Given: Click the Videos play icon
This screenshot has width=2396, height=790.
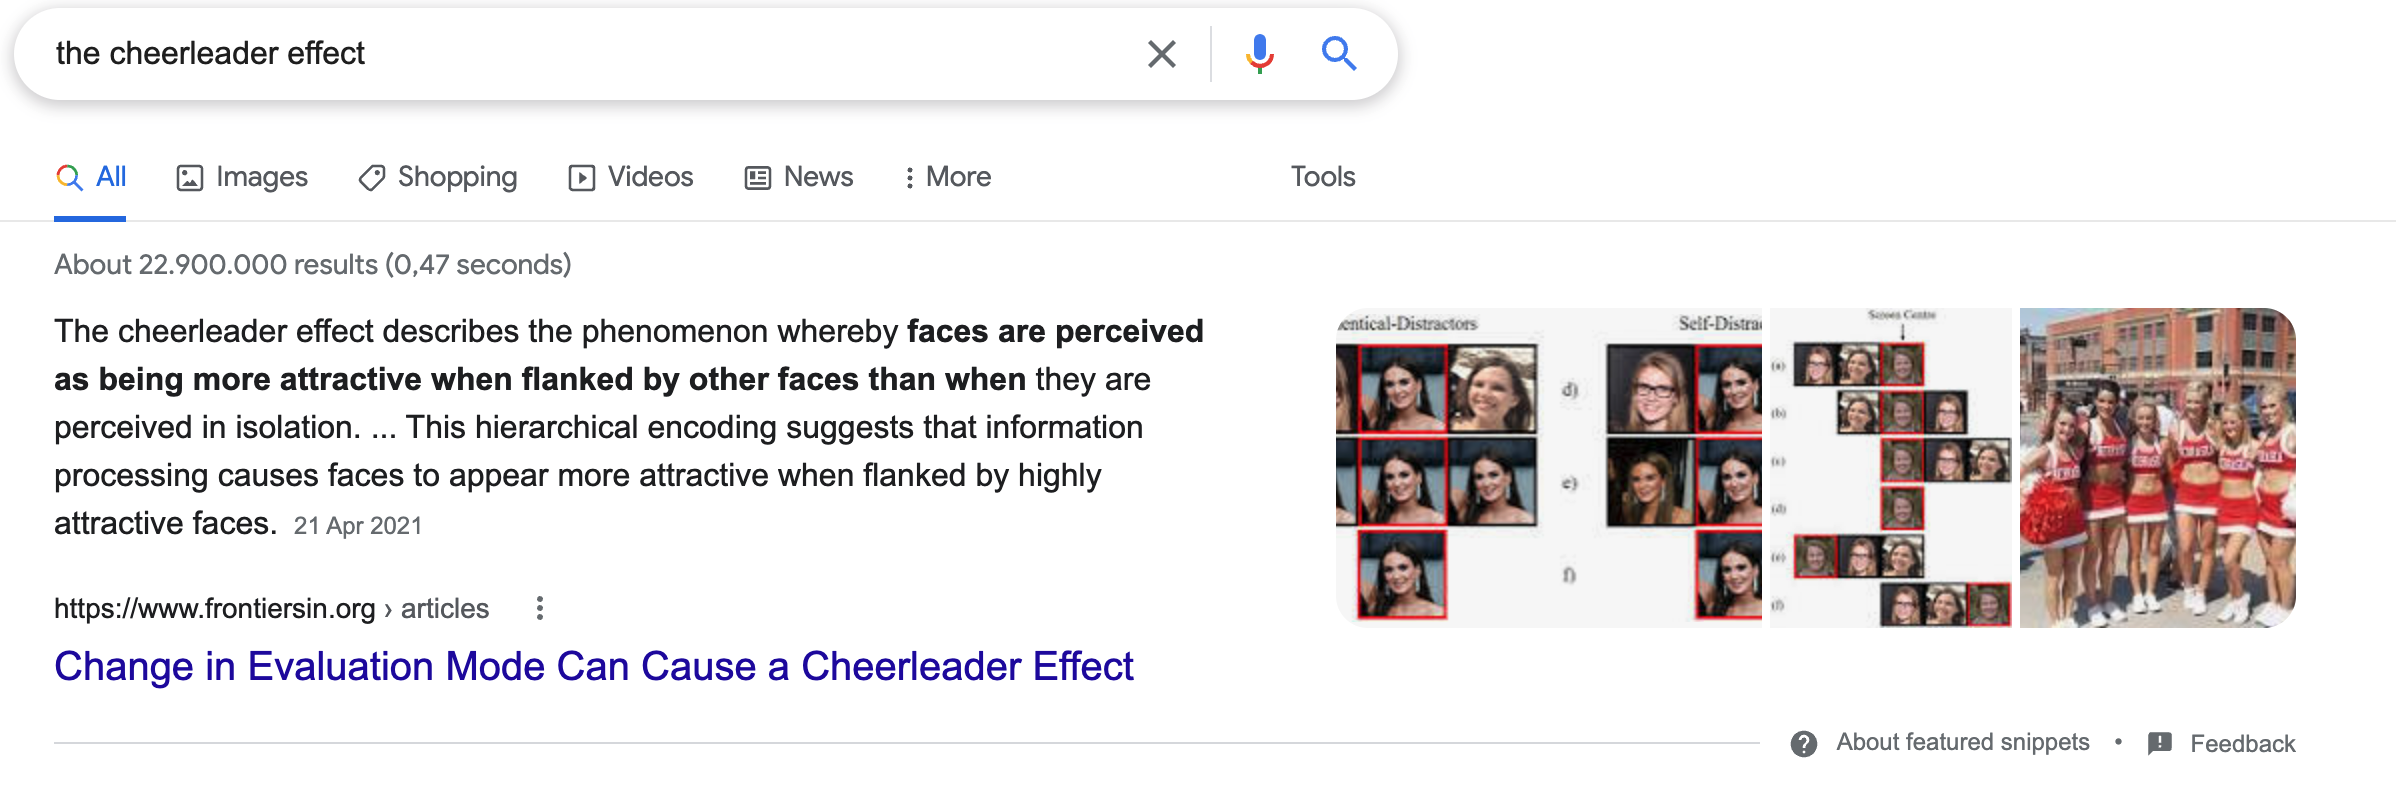Looking at the screenshot, I should (x=582, y=178).
